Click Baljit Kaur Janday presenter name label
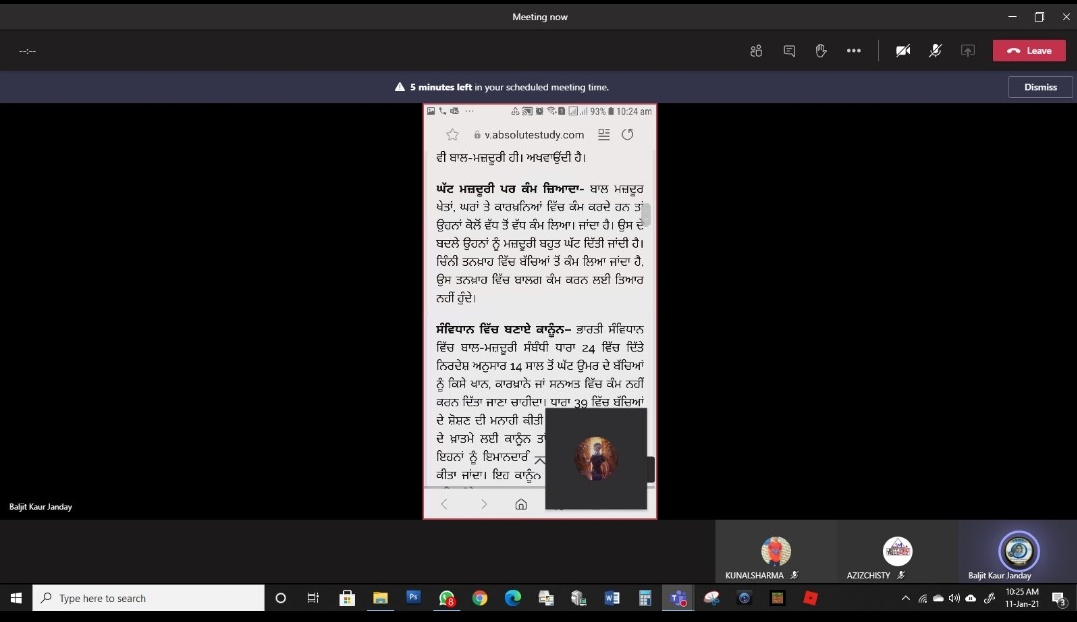This screenshot has width=1077, height=622. tap(41, 507)
